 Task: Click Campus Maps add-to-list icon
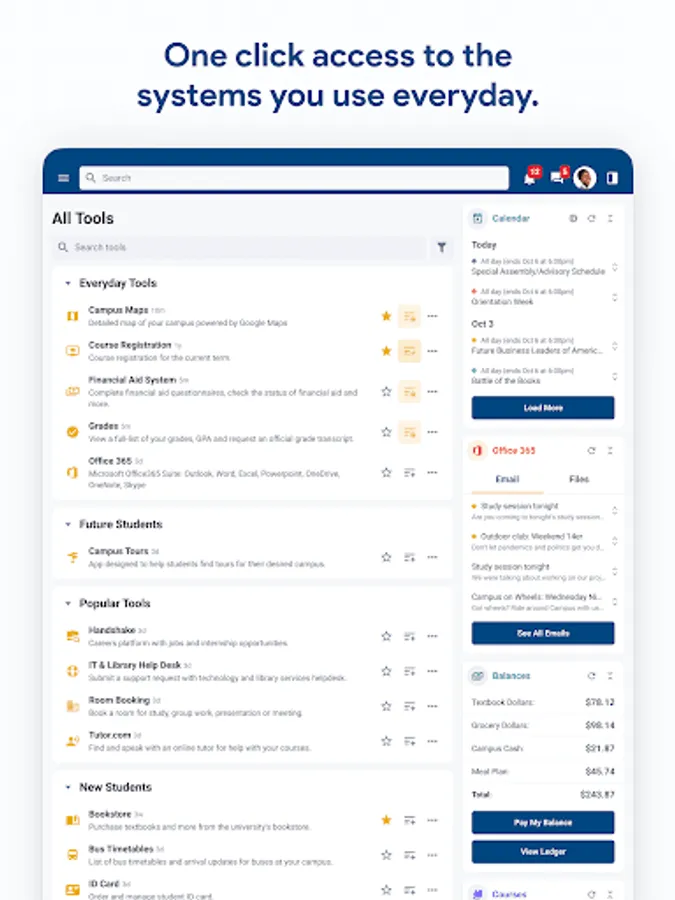pyautogui.click(x=409, y=316)
